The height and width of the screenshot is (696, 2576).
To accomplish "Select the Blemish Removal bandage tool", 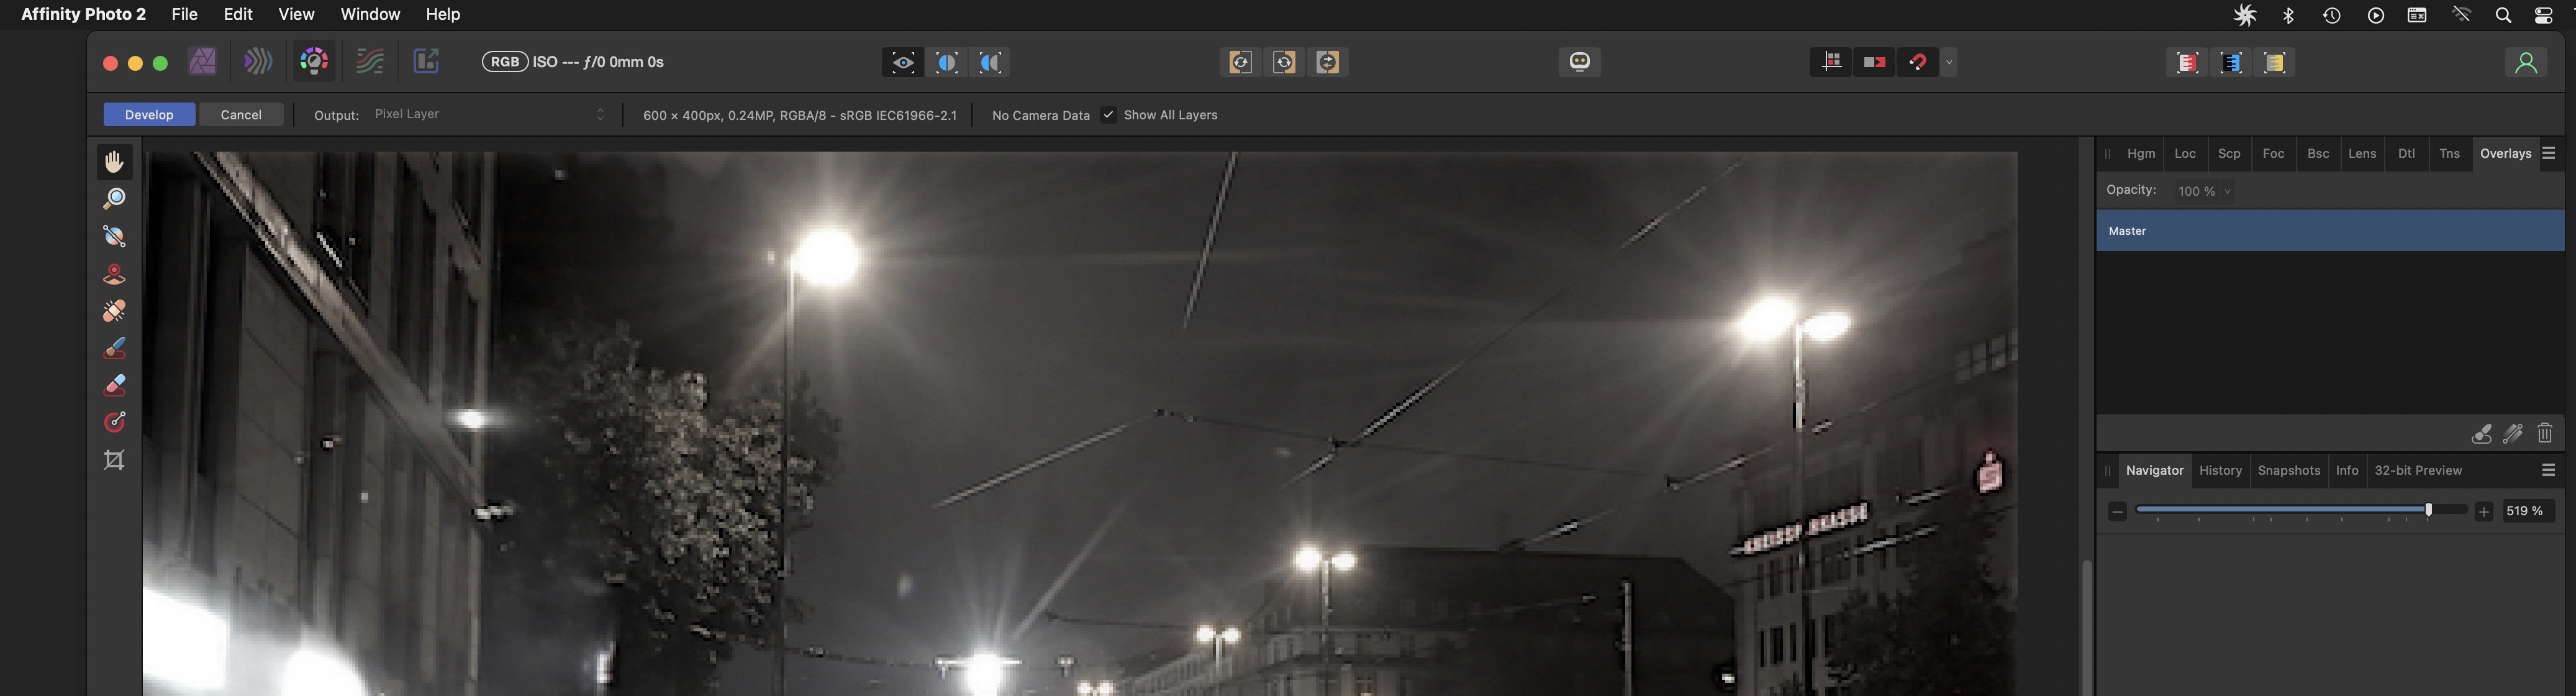I will pos(114,311).
